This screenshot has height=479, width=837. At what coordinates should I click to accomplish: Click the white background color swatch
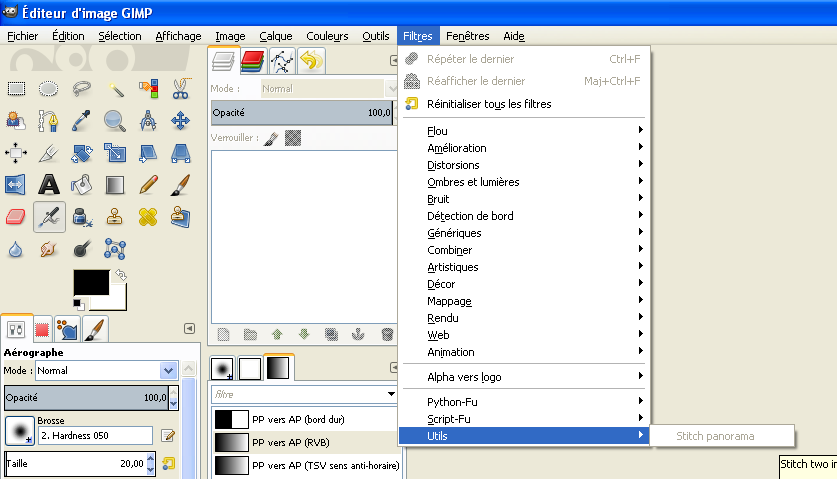pyautogui.click(x=116, y=301)
